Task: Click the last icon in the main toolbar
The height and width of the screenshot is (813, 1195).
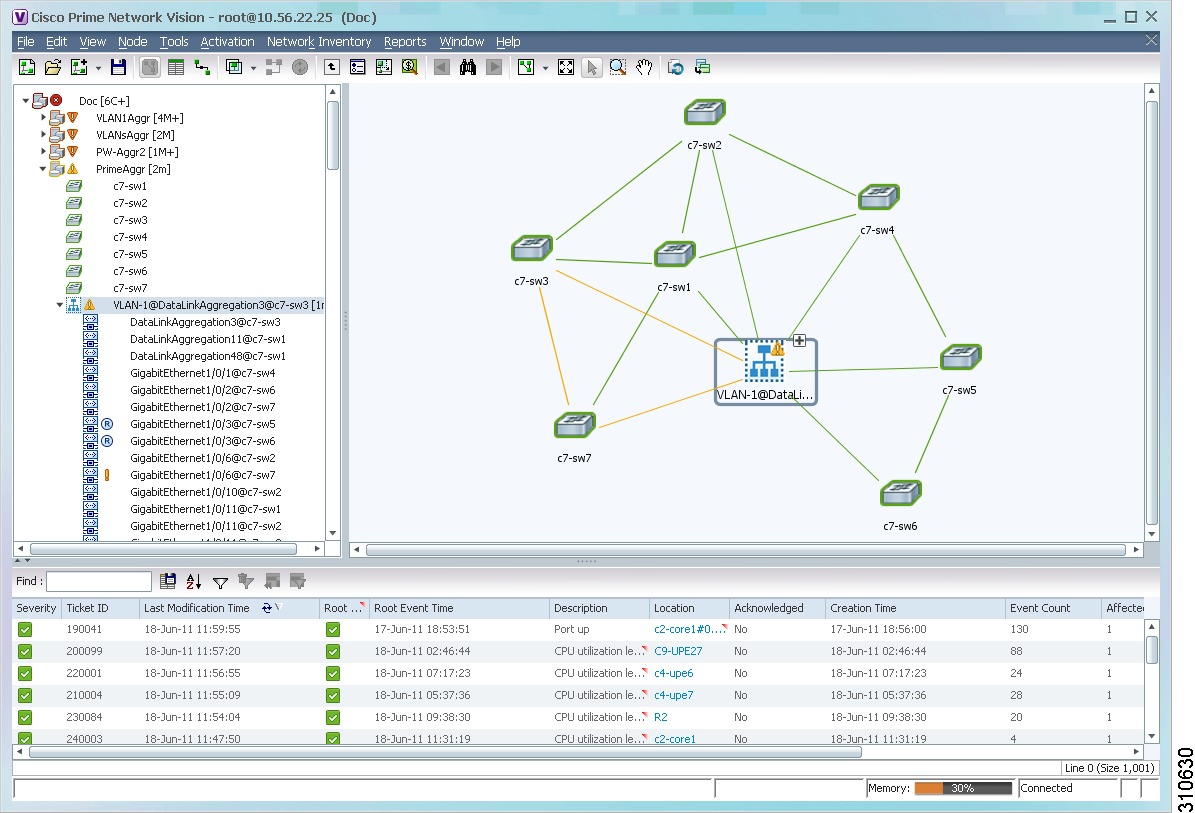Action: point(702,68)
